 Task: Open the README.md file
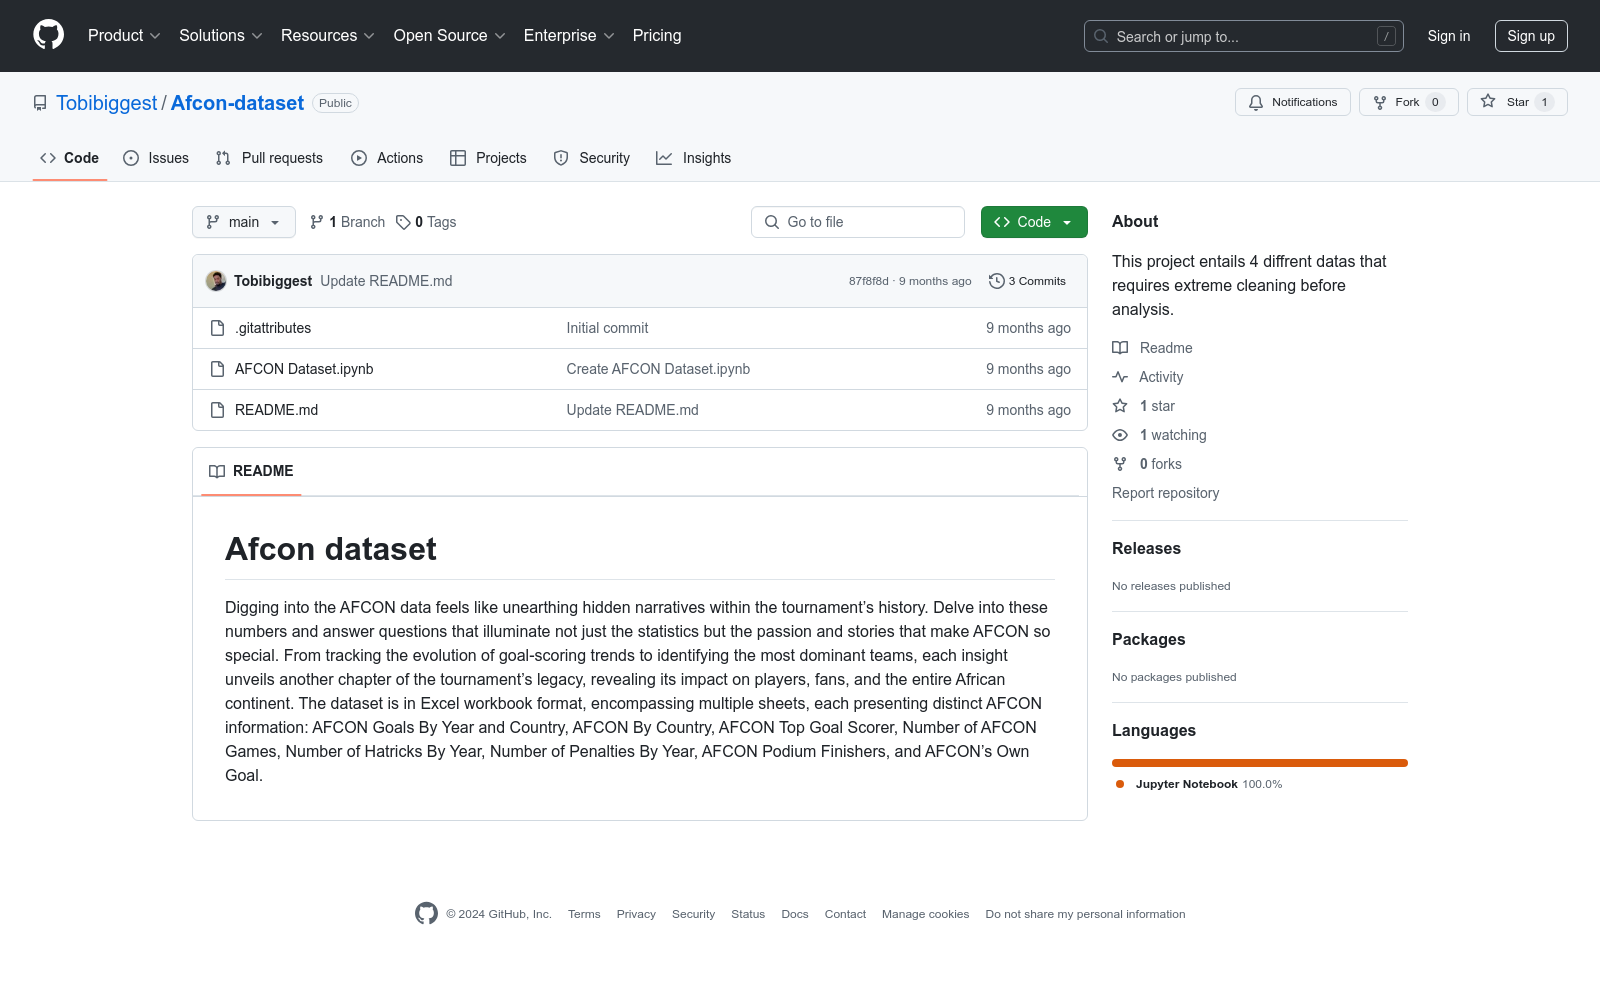tap(276, 410)
